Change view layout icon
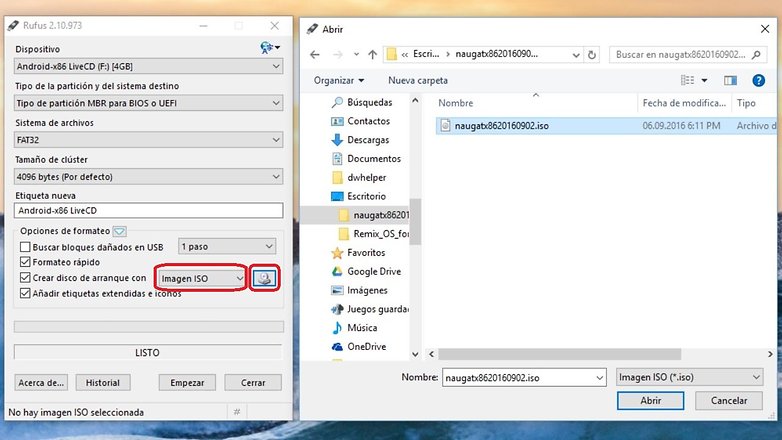The width and height of the screenshot is (782, 440). 688,80
